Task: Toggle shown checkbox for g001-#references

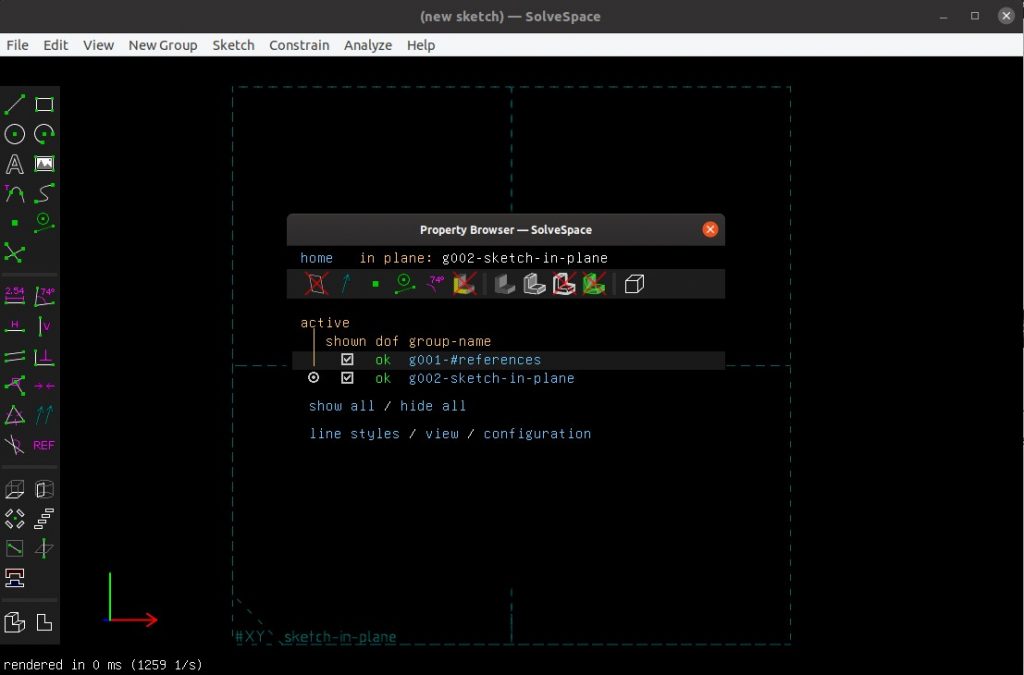Action: 347,359
